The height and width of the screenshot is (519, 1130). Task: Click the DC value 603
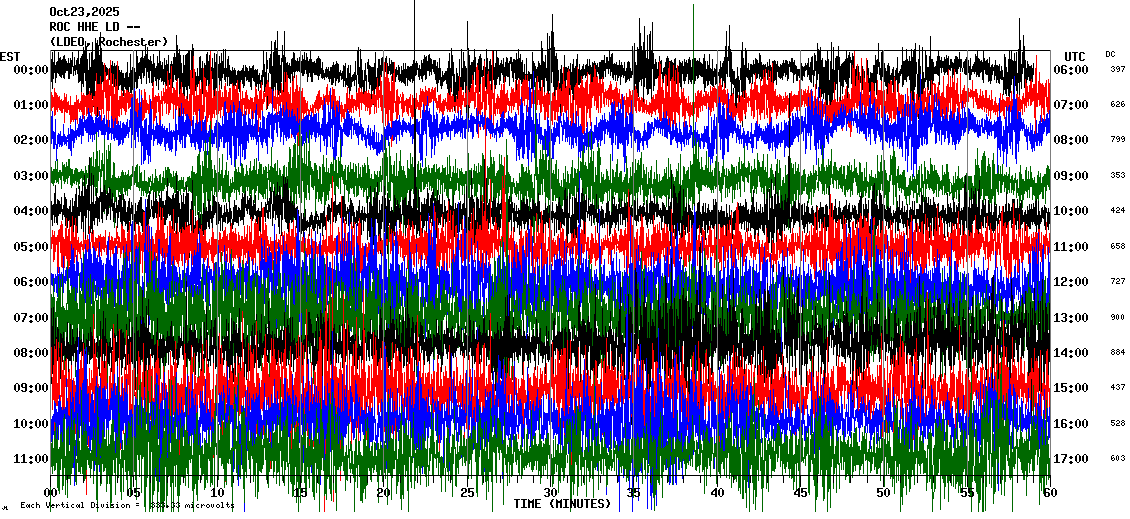click(1117, 458)
